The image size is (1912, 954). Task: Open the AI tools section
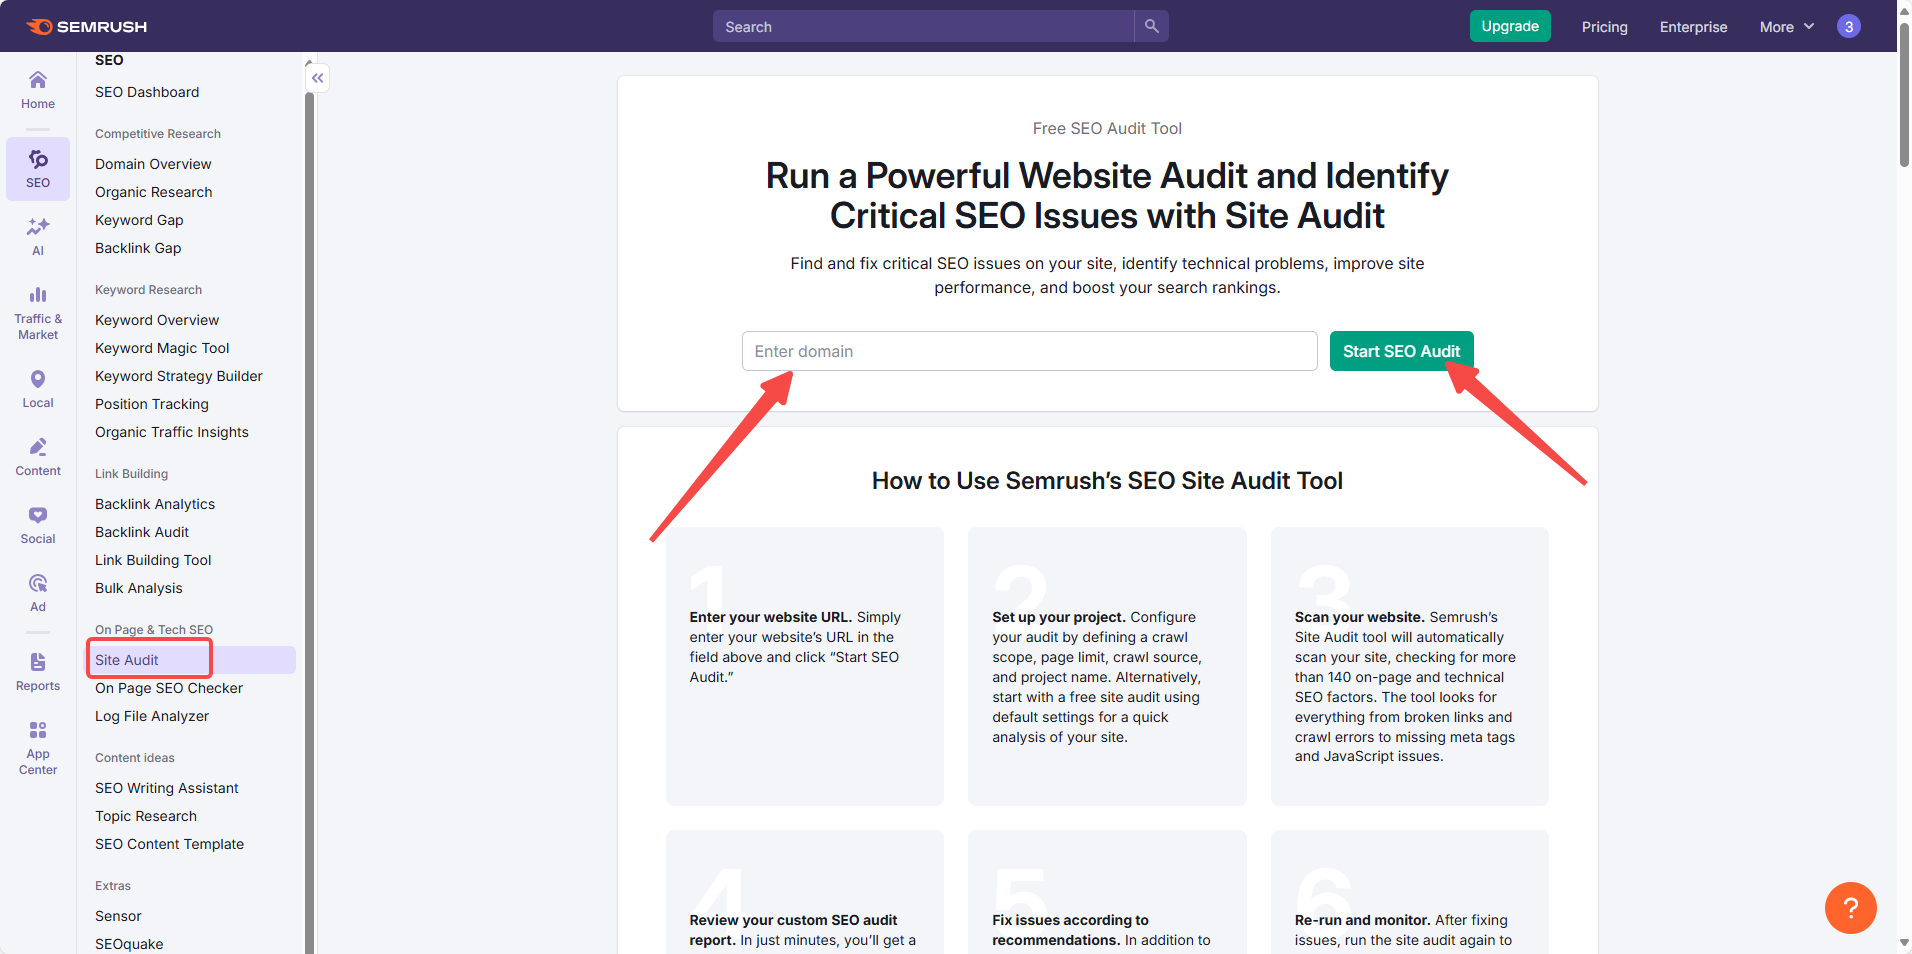[37, 236]
